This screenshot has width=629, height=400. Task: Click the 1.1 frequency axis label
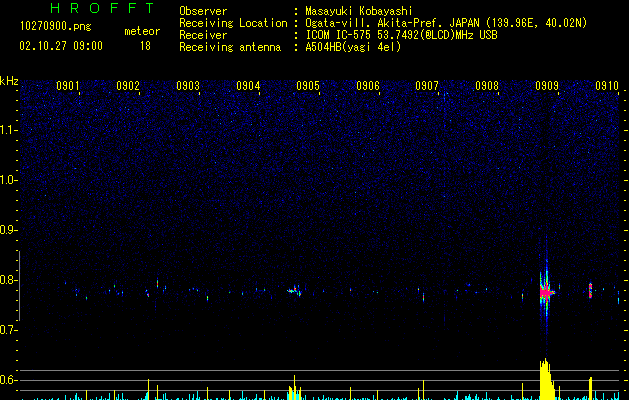pyautogui.click(x=8, y=130)
